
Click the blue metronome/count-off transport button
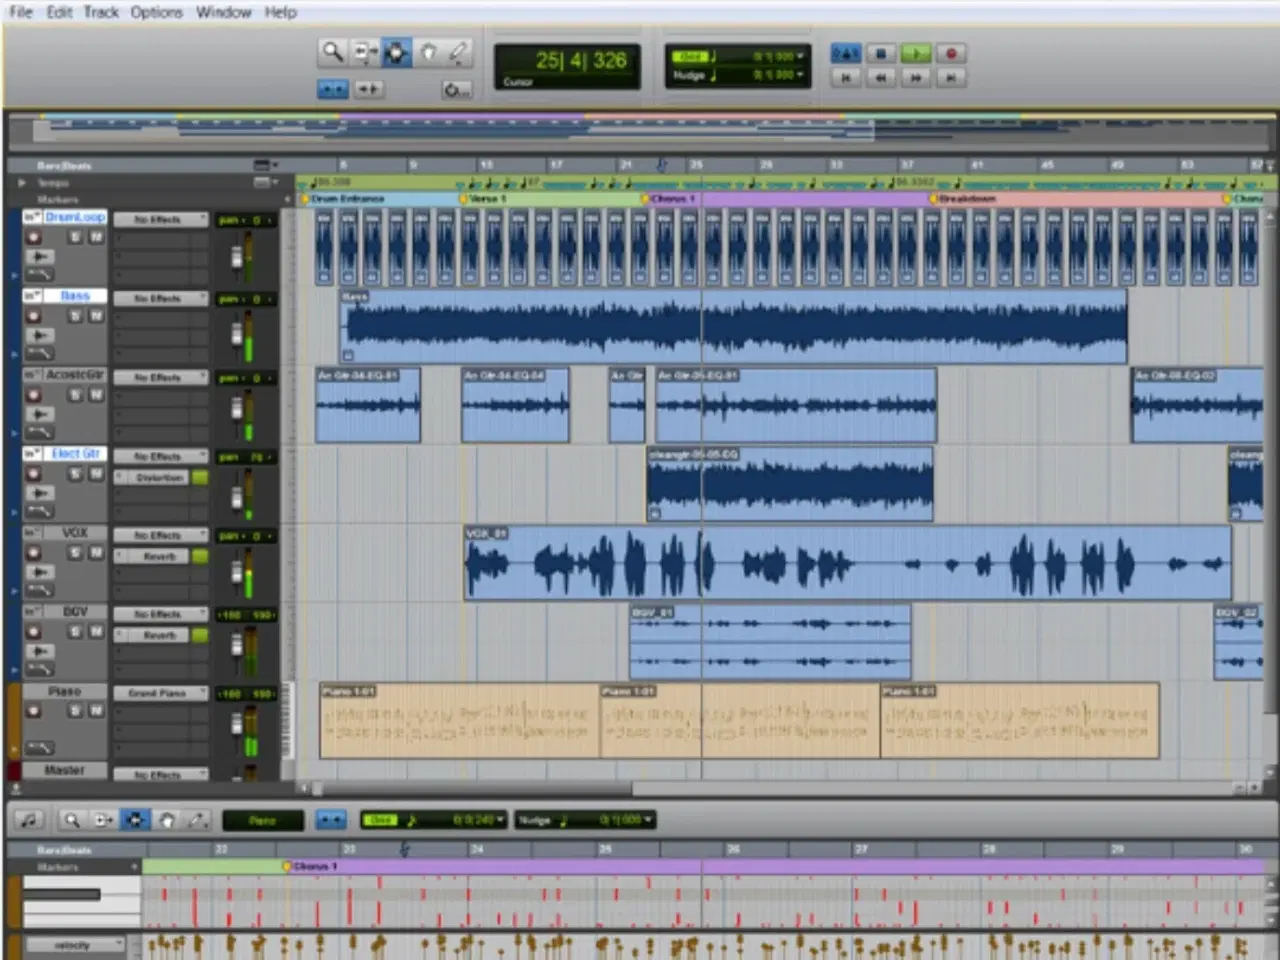[846, 54]
